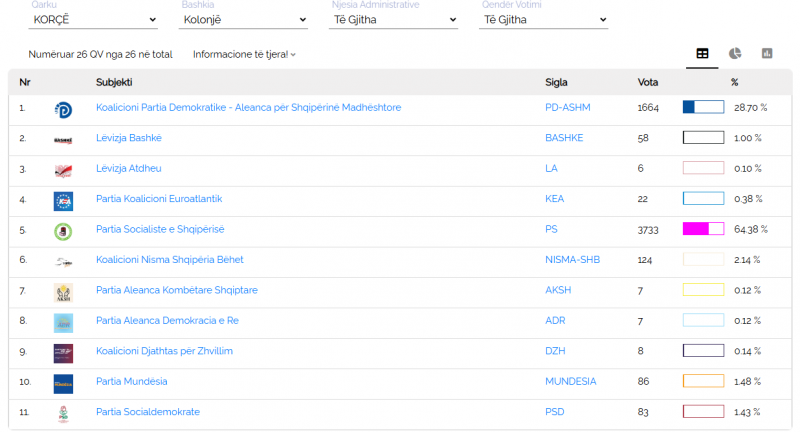800x432 pixels.
Task: Click the Partia Mundësia logo
Action: 63,384
